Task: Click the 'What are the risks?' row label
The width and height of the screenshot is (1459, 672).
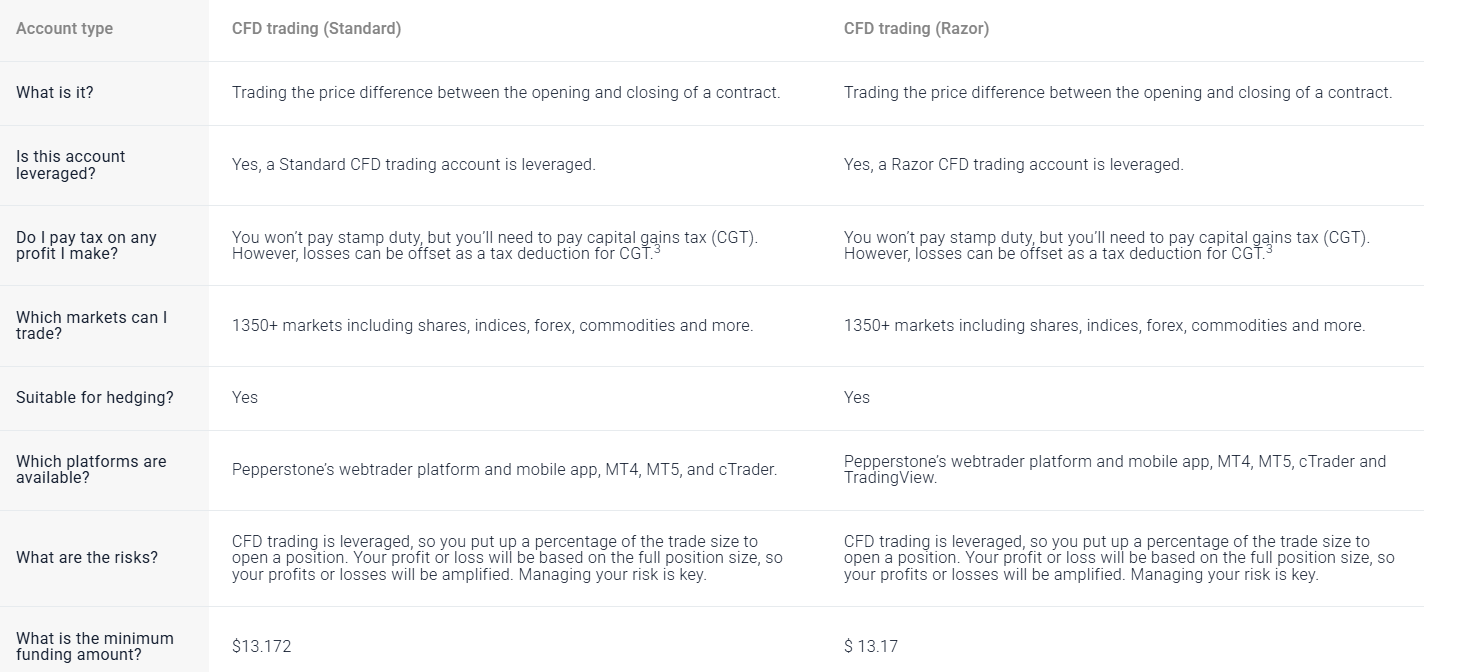Action: click(x=87, y=558)
